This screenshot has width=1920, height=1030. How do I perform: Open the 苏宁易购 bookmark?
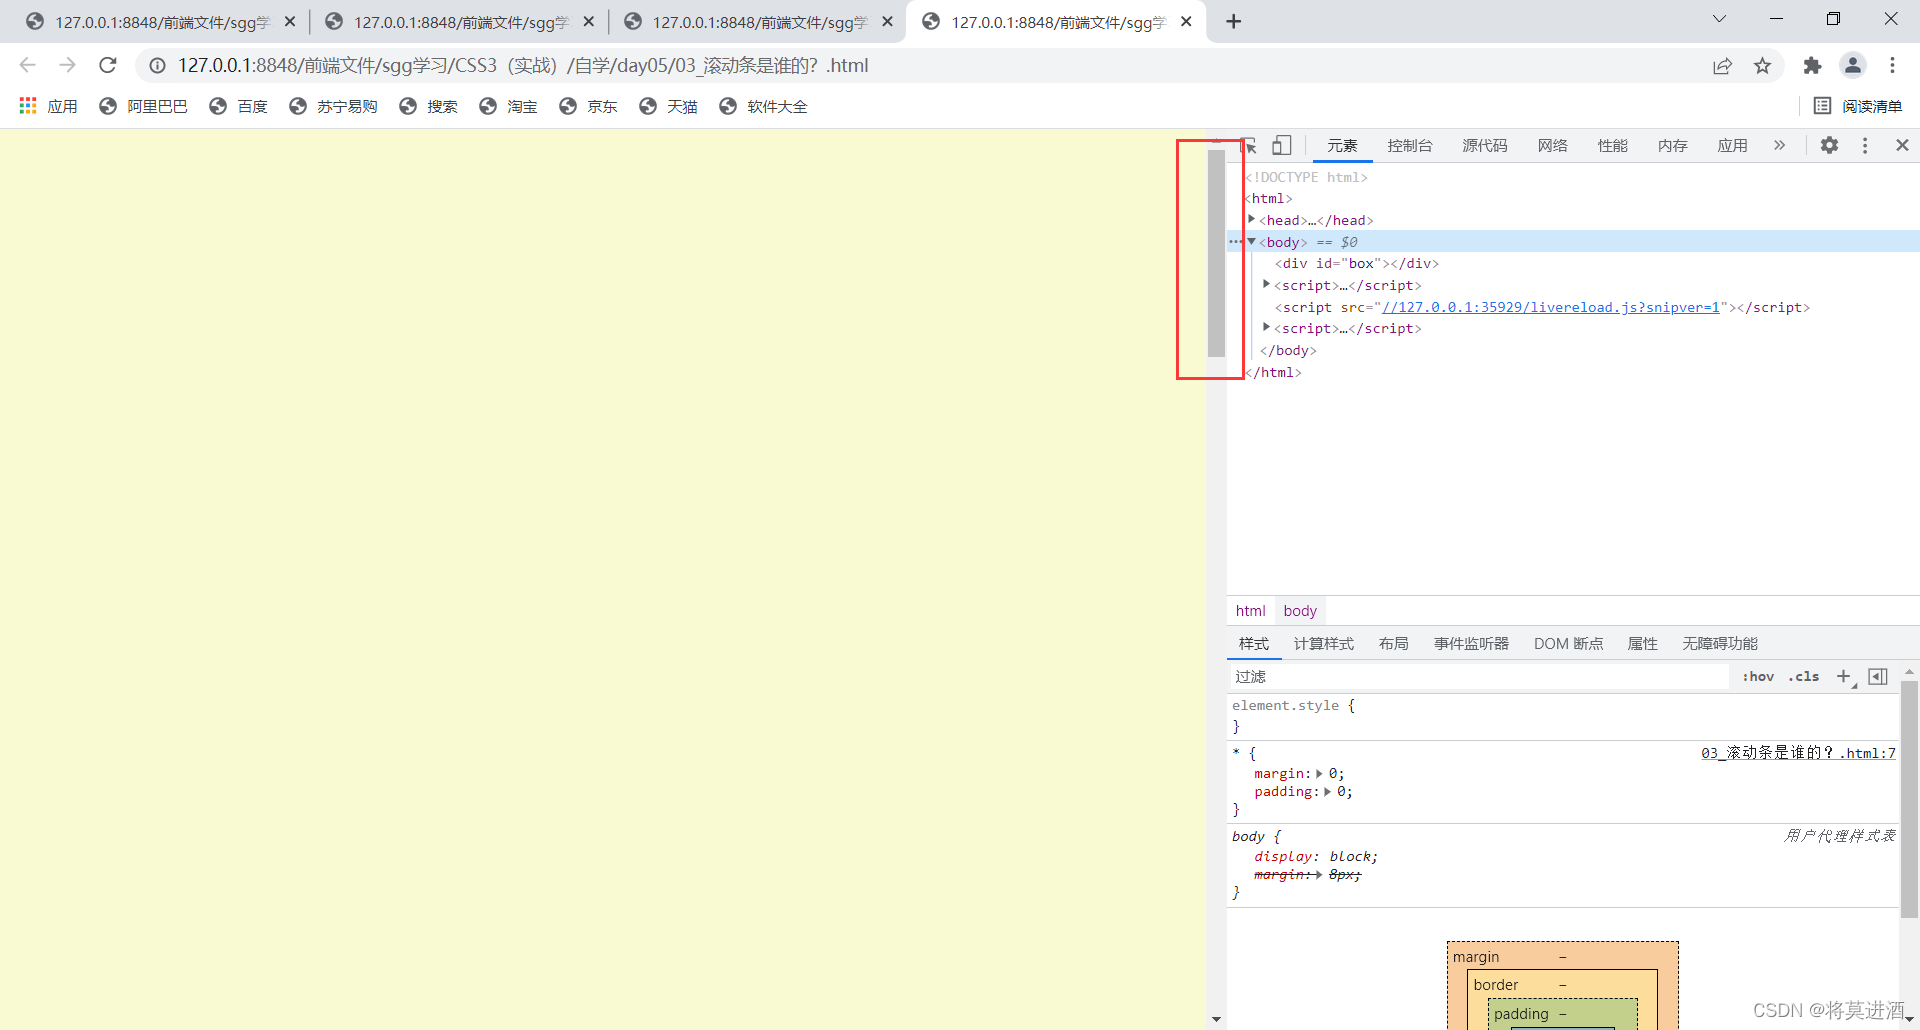tap(333, 106)
